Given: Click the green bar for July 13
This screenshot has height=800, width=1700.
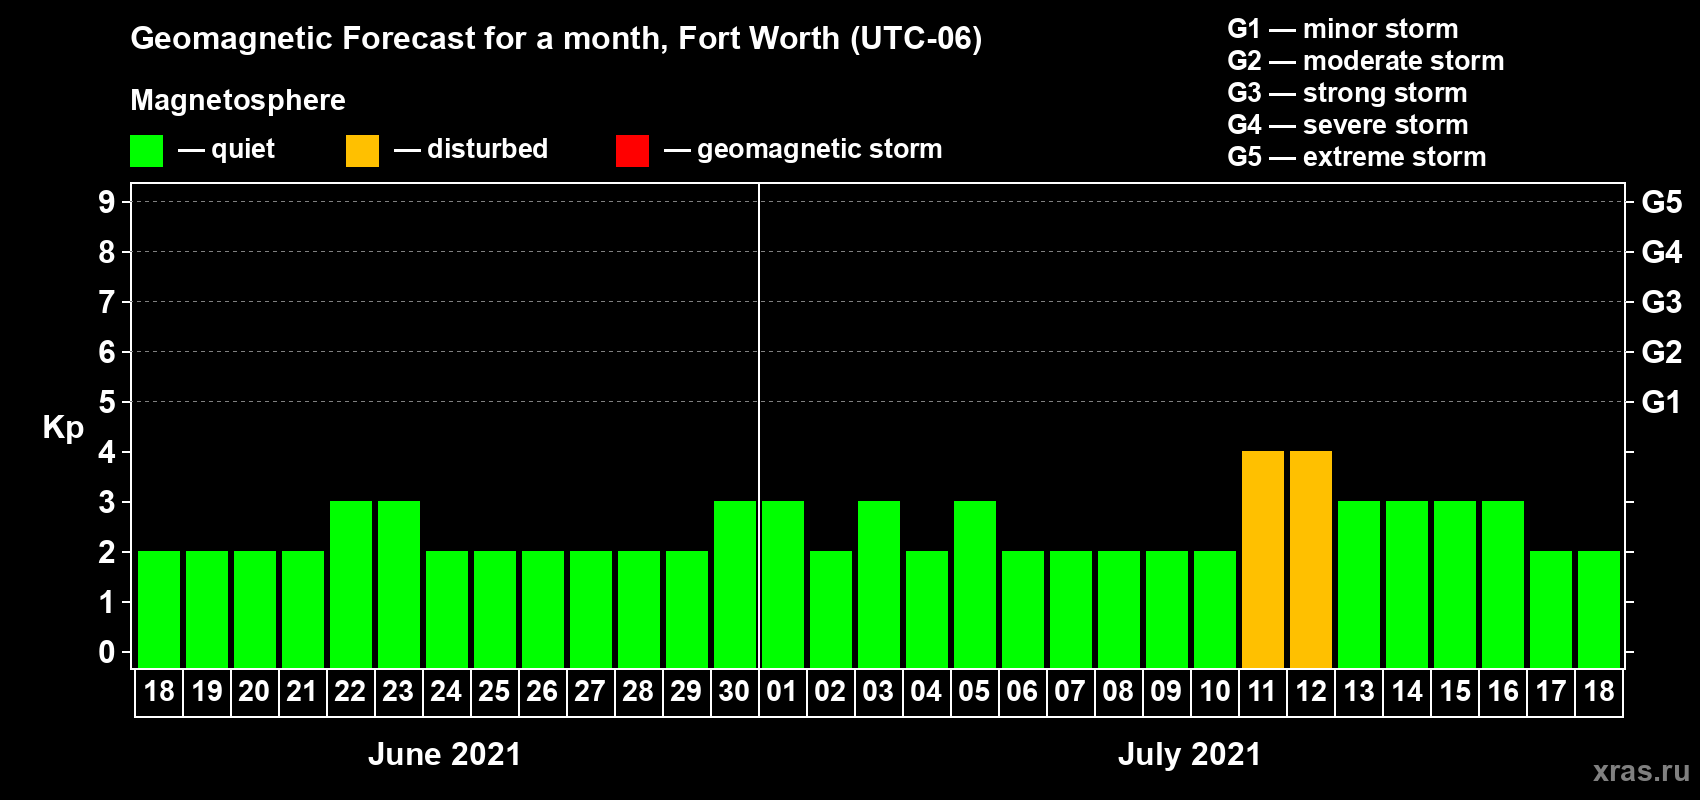Looking at the screenshot, I should click(1359, 585).
